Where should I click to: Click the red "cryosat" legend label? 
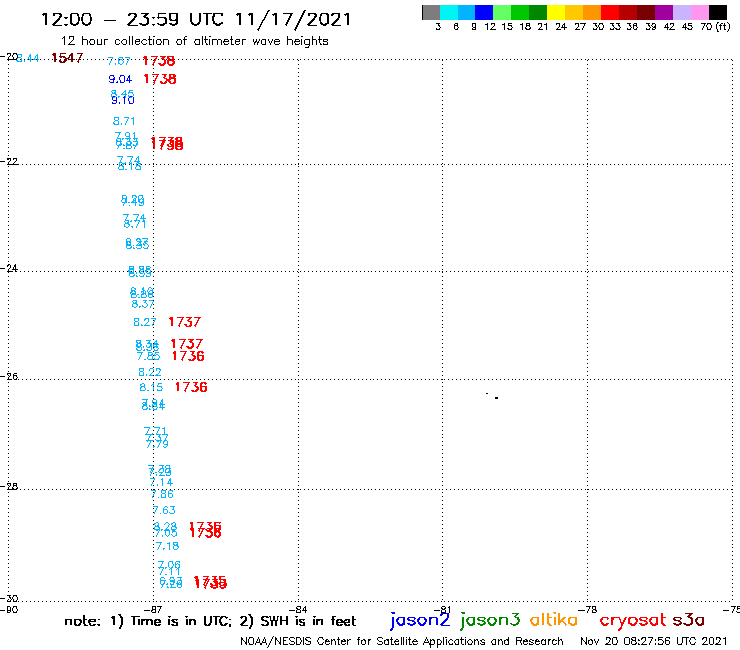pyautogui.click(x=633, y=620)
